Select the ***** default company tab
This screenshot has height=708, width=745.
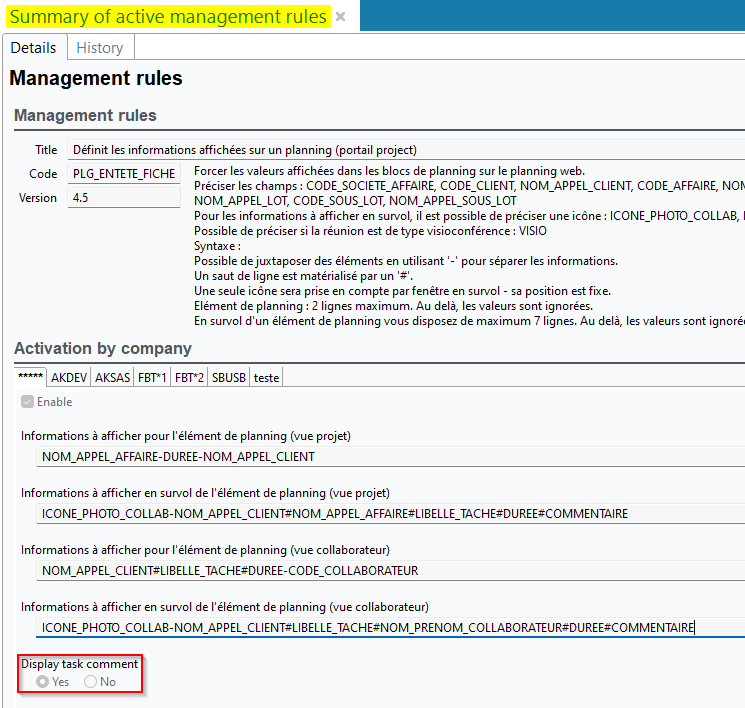31,377
